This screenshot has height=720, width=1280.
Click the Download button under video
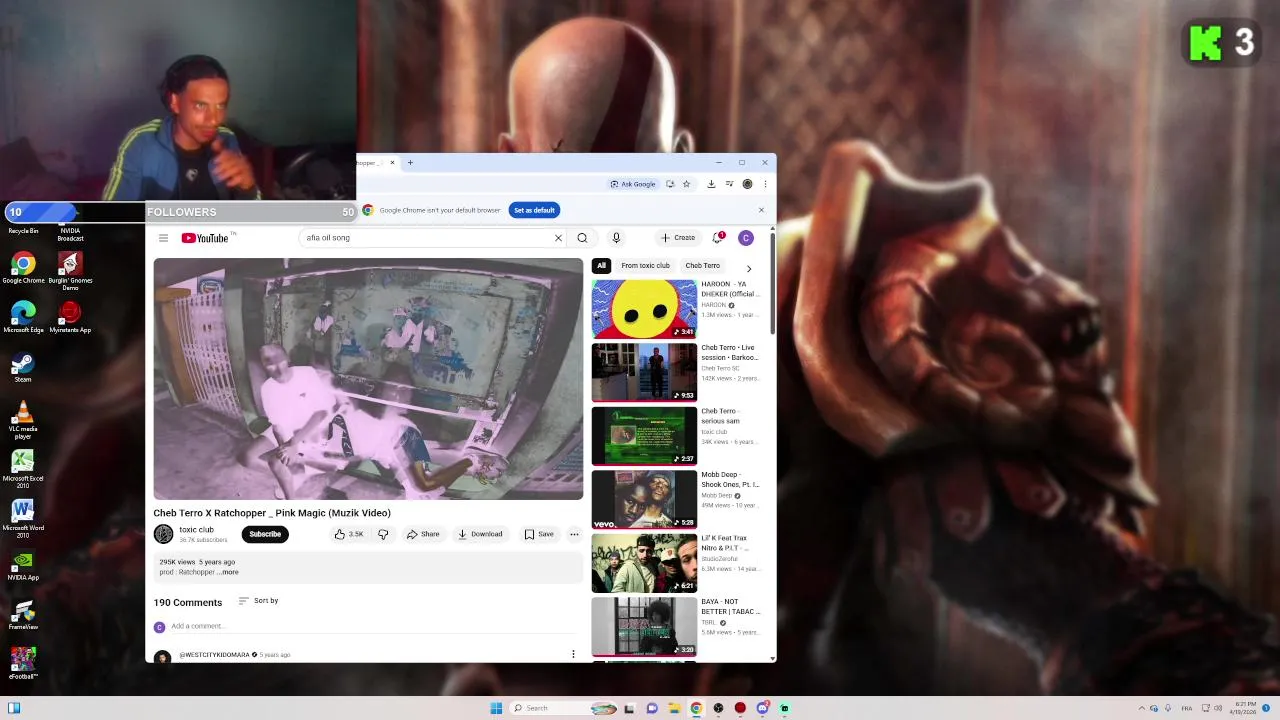click(x=480, y=534)
